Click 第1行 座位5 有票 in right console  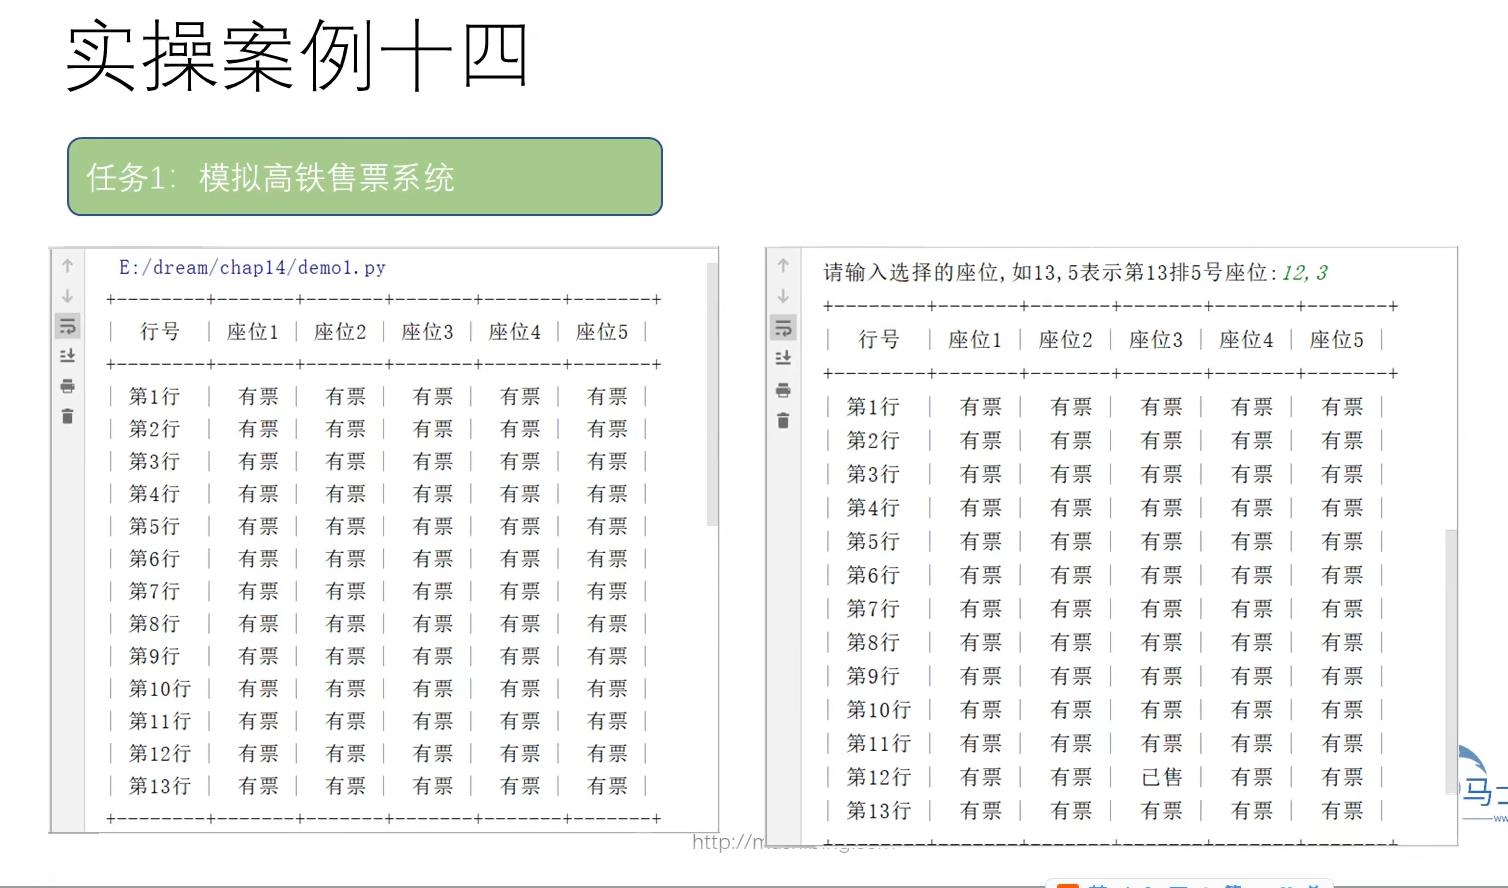coord(1342,407)
